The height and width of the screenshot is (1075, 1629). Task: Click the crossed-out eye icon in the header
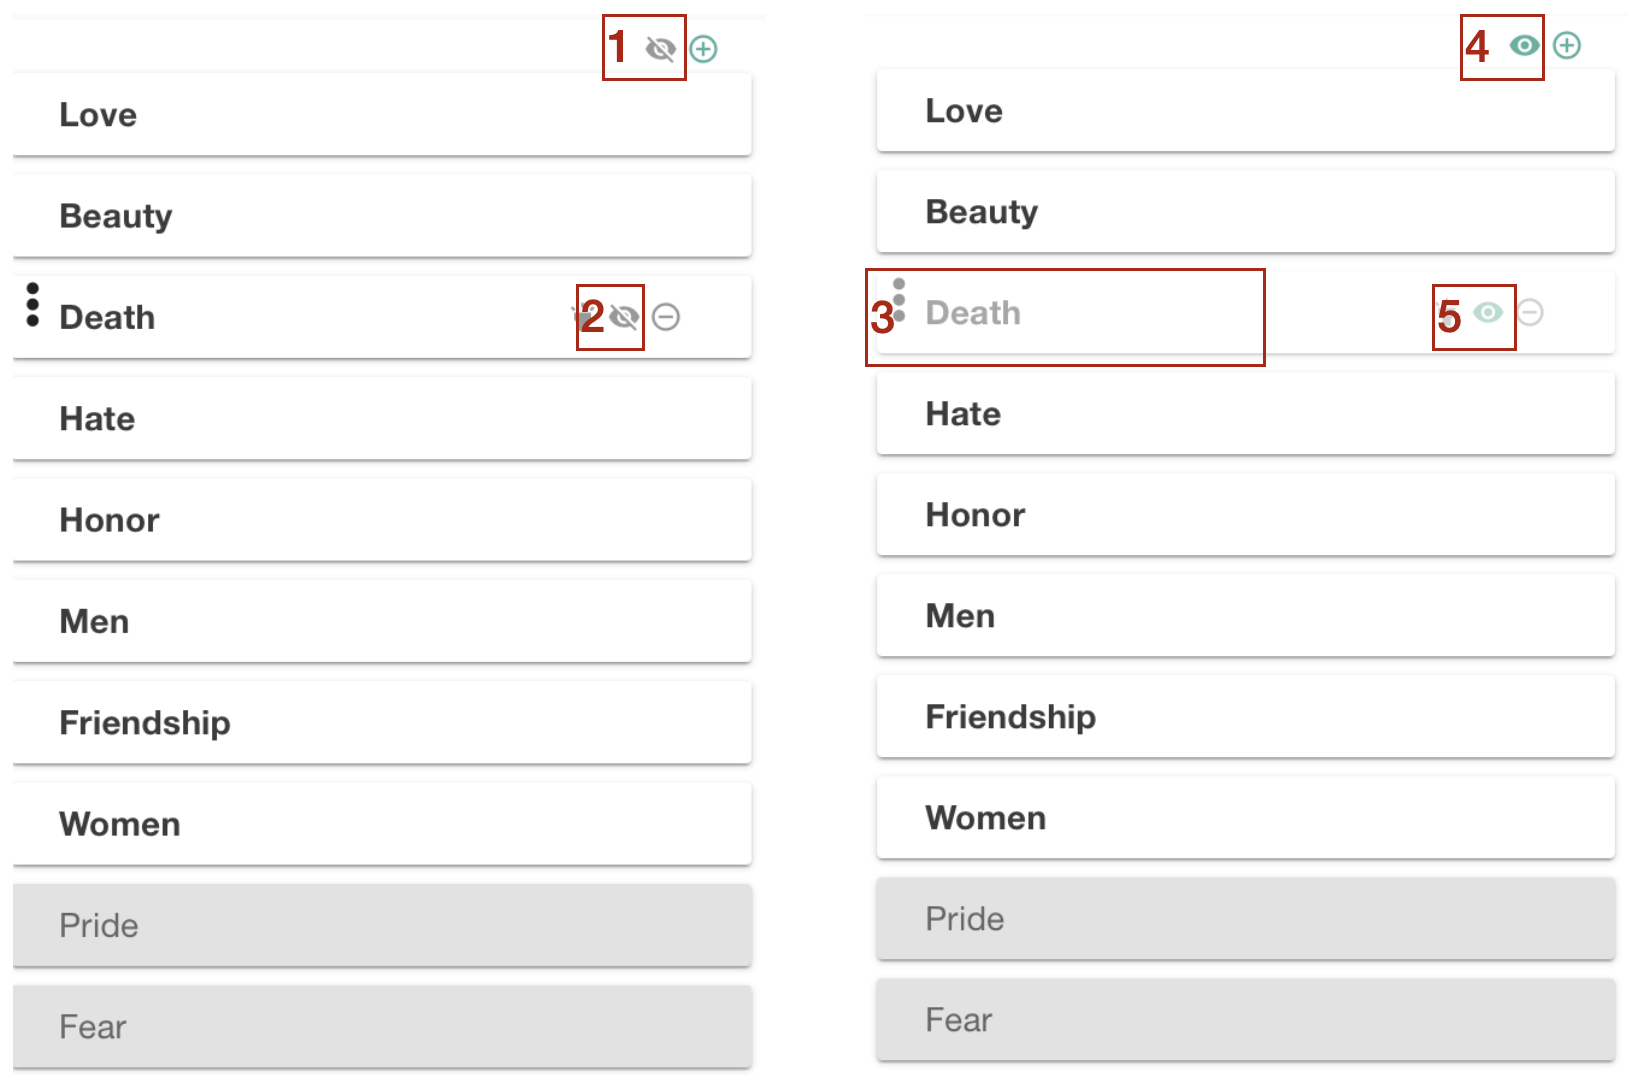point(660,49)
